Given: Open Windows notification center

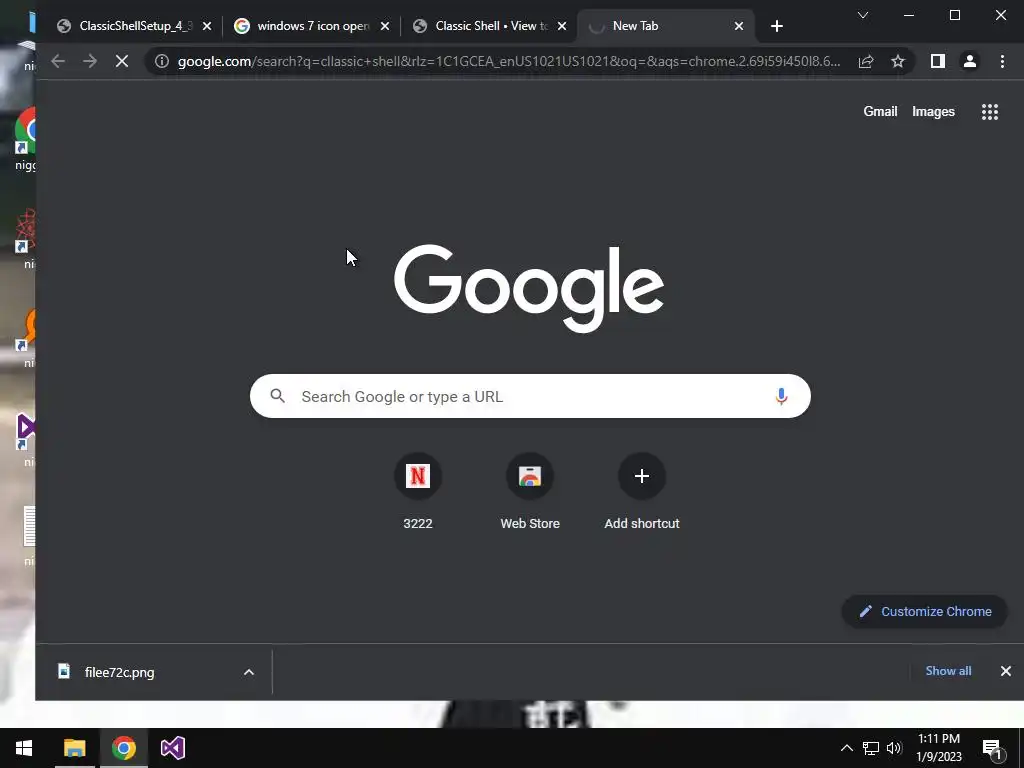Looking at the screenshot, I should 992,748.
